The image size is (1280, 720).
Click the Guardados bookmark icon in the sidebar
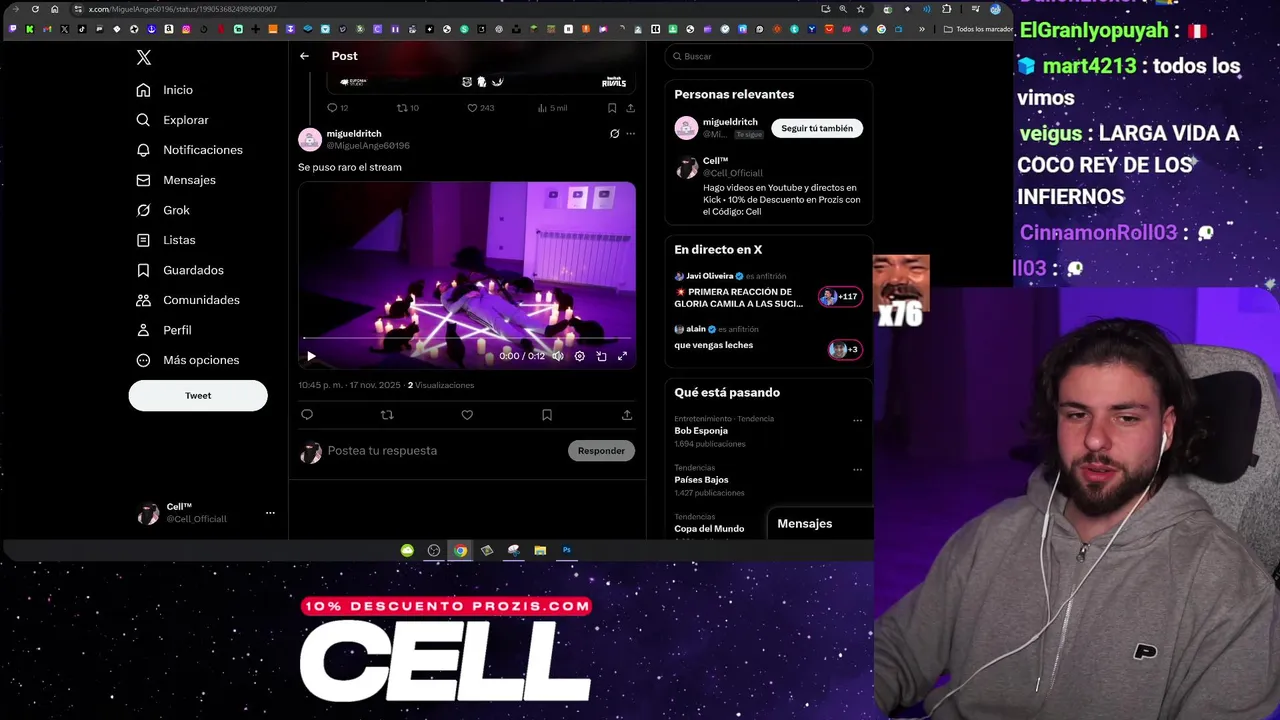[143, 270]
